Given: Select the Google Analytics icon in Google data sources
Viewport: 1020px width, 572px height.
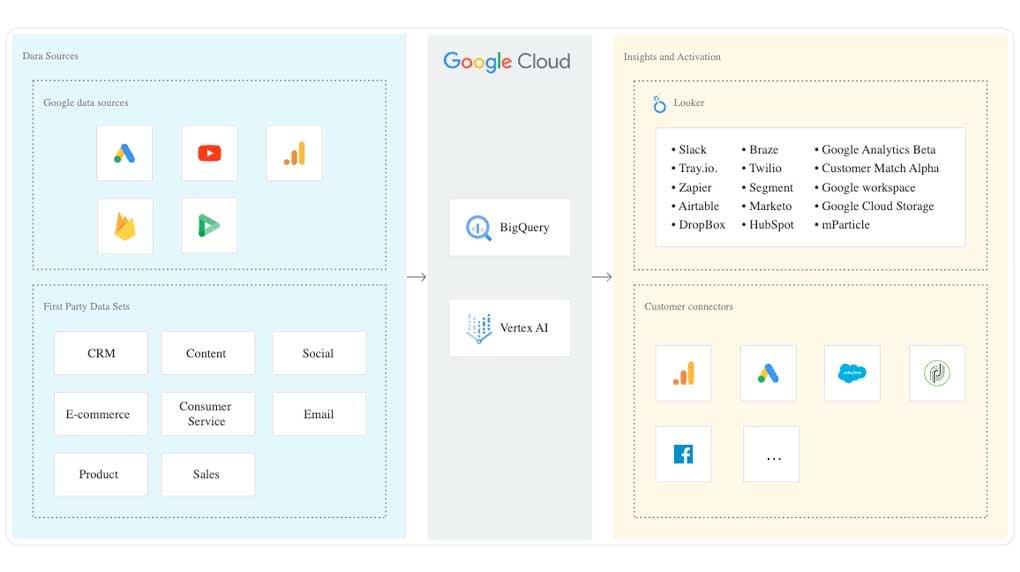Looking at the screenshot, I should (x=294, y=153).
